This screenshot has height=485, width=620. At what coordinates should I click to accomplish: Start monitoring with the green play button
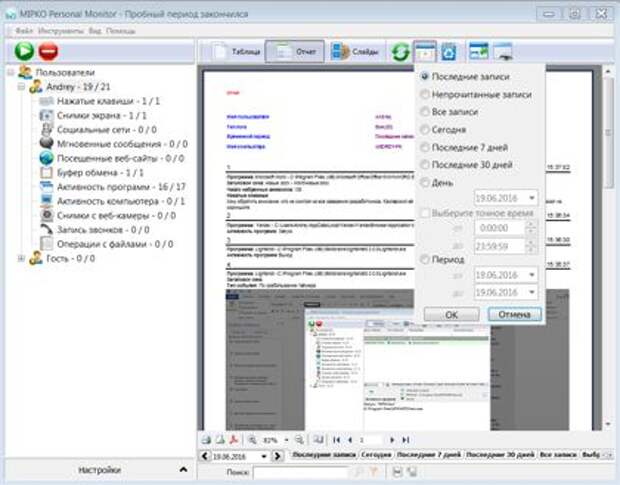pos(24,51)
